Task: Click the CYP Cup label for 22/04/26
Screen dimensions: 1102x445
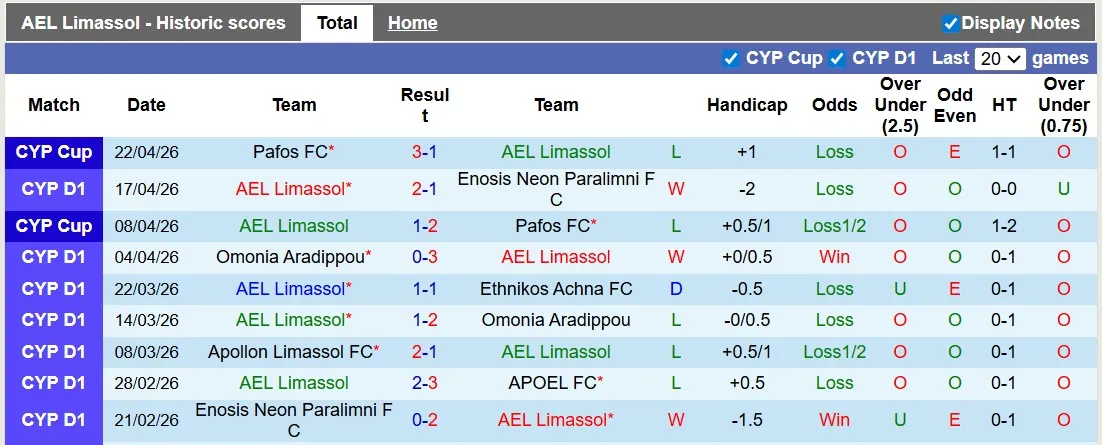Action: pos(54,152)
